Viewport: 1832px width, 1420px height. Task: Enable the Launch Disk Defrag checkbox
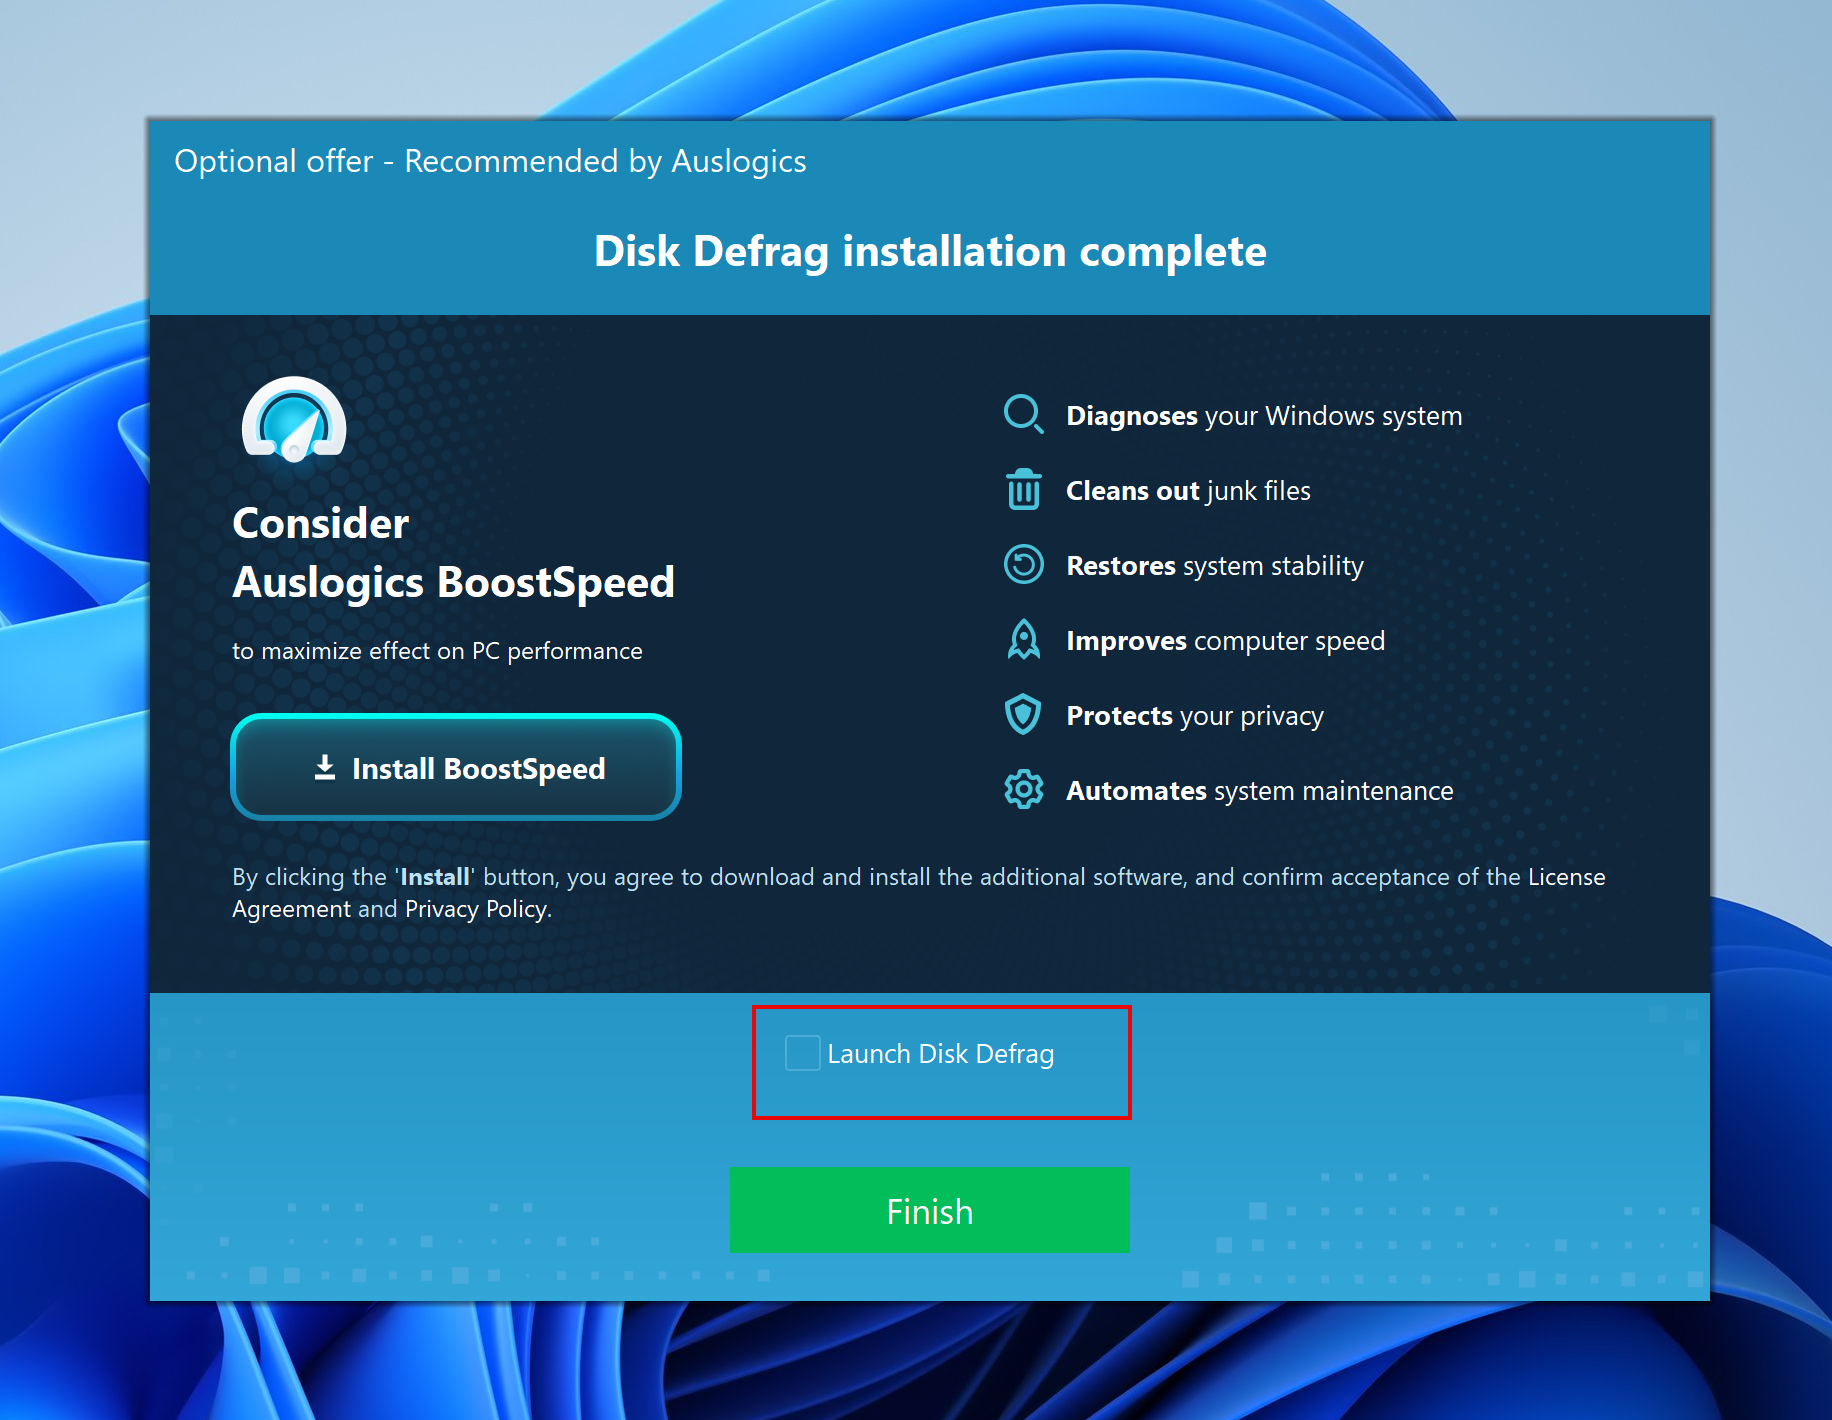click(802, 1053)
